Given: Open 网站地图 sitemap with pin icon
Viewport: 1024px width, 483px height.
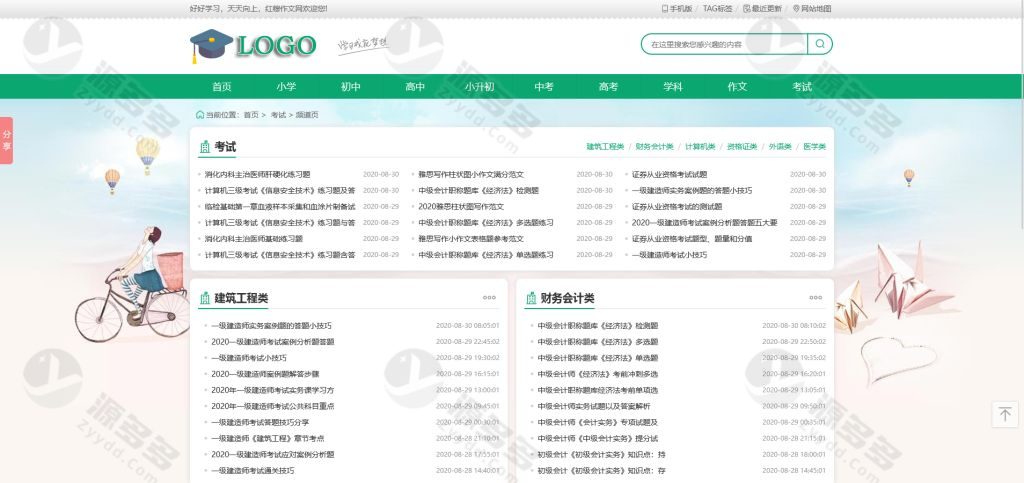Looking at the screenshot, I should click(x=811, y=8).
